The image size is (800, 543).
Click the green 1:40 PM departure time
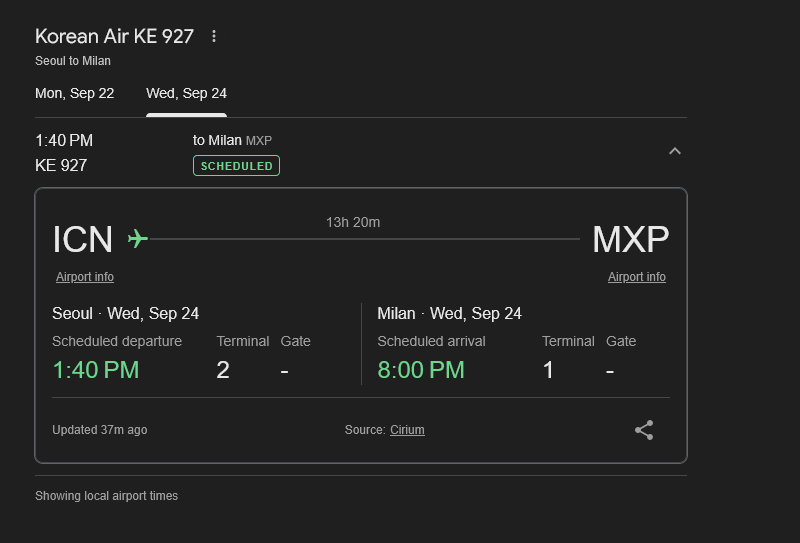pyautogui.click(x=95, y=370)
